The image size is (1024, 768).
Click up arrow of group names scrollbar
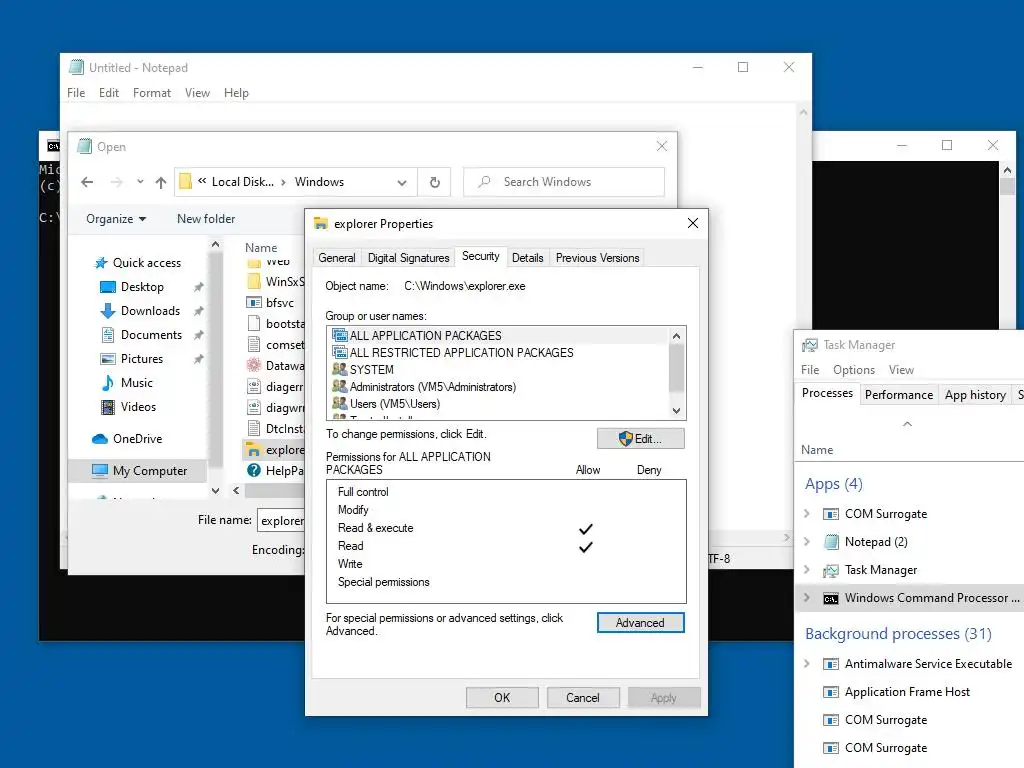(677, 336)
